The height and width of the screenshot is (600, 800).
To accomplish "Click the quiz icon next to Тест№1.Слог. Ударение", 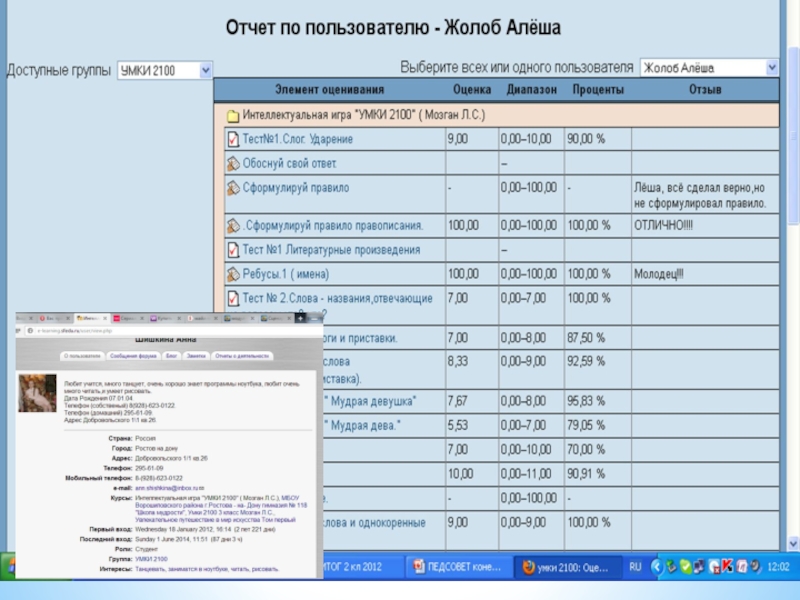I will tap(232, 140).
